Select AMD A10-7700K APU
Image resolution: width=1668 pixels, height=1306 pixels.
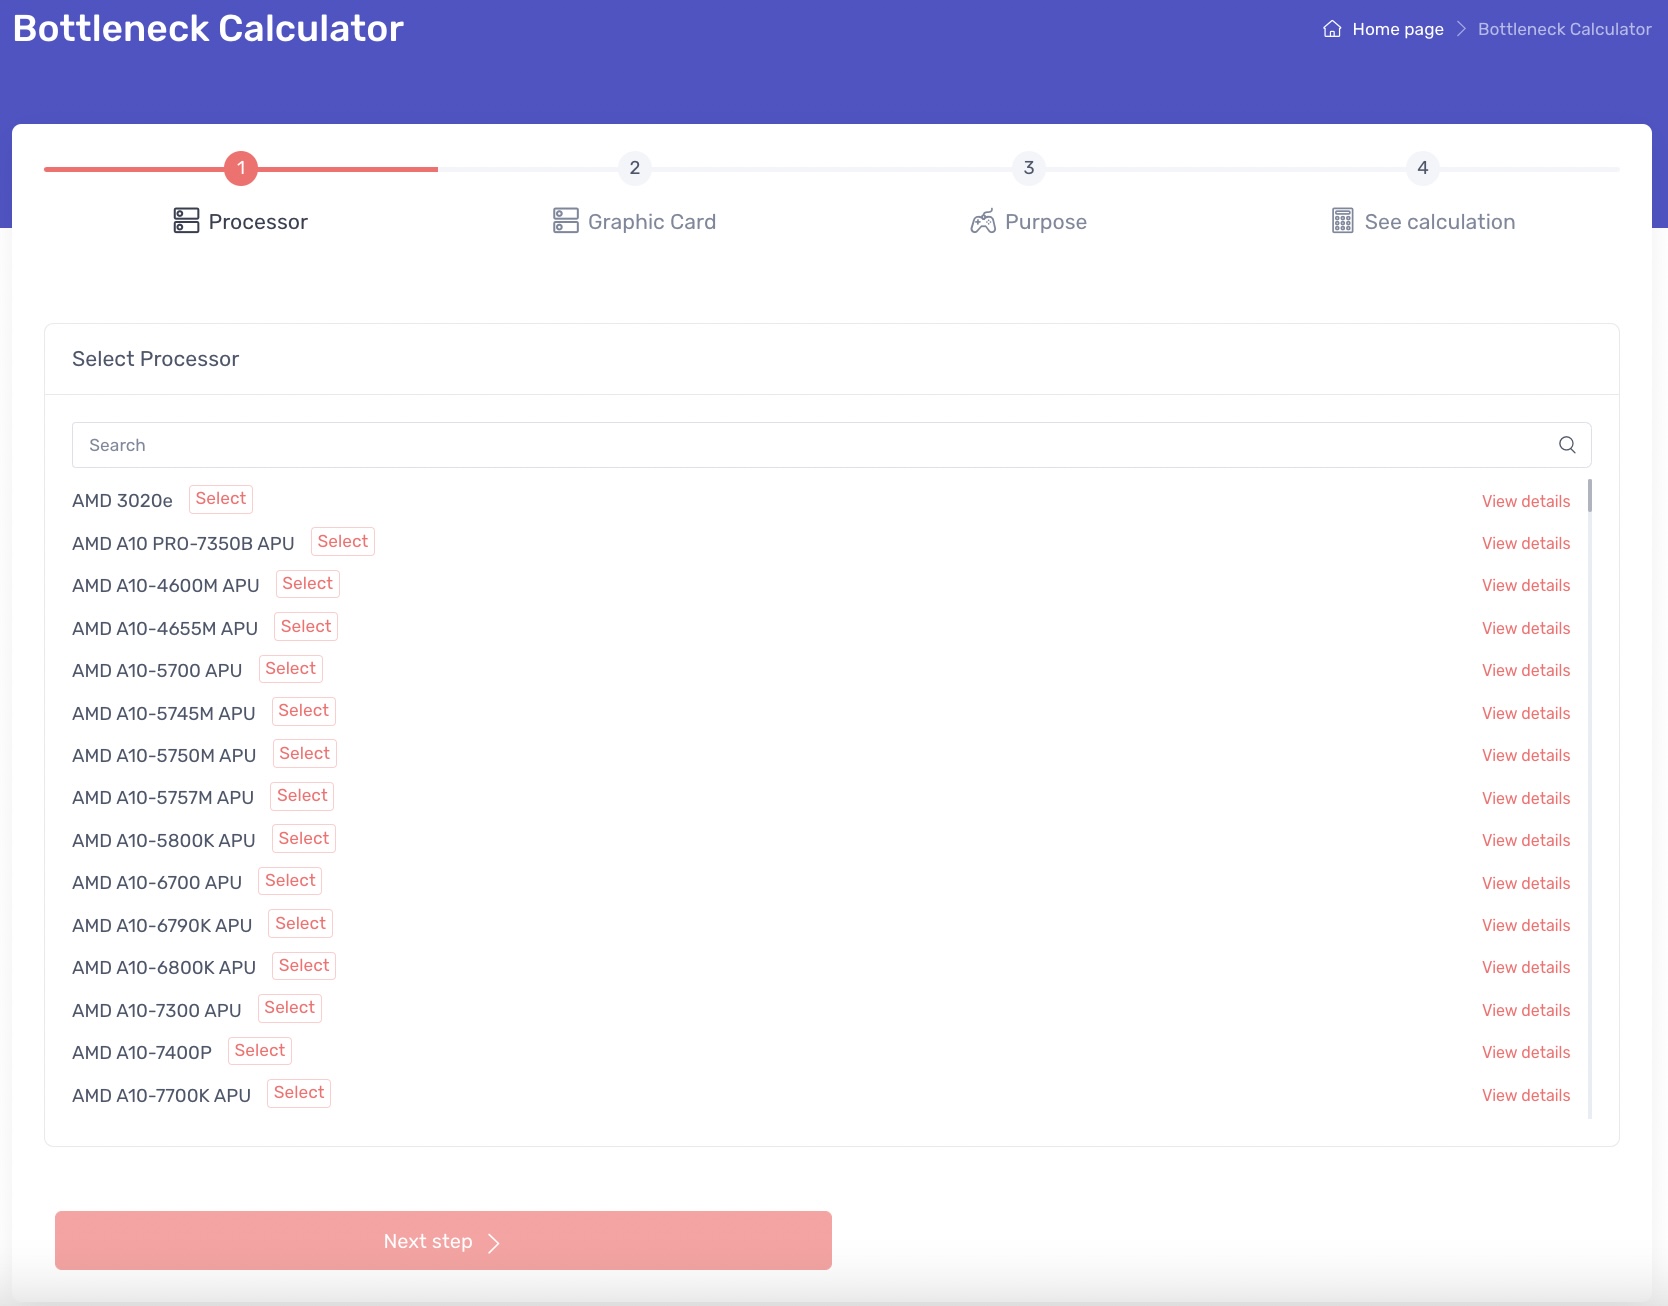pos(299,1093)
